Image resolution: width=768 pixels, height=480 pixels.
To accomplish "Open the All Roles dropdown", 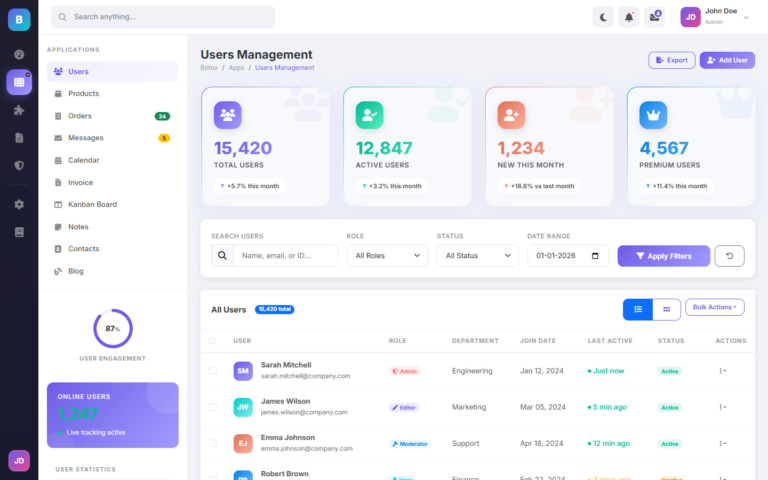I will click(387, 256).
